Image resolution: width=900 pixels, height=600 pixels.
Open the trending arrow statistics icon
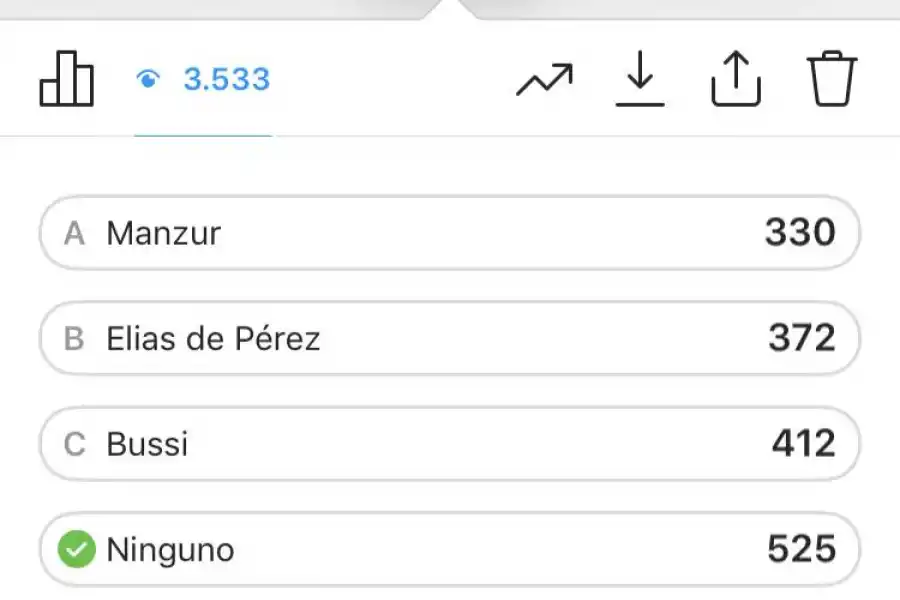click(x=545, y=80)
